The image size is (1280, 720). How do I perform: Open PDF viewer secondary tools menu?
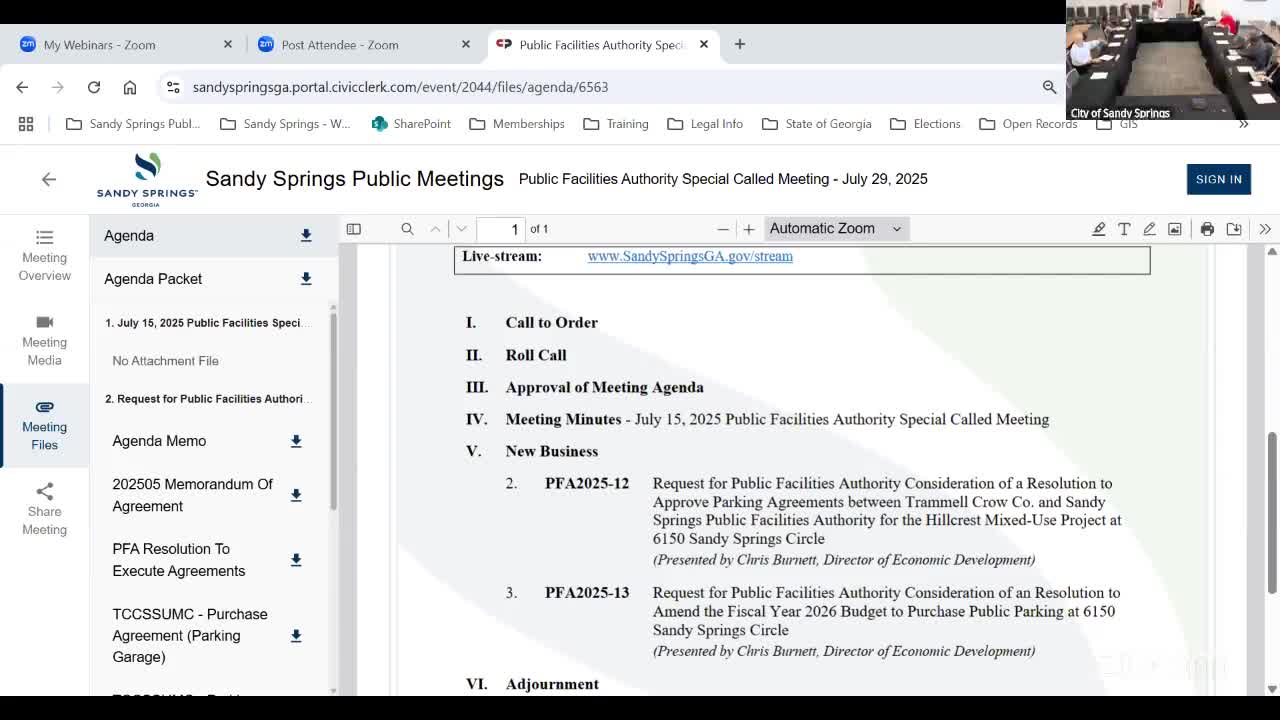pos(1265,229)
